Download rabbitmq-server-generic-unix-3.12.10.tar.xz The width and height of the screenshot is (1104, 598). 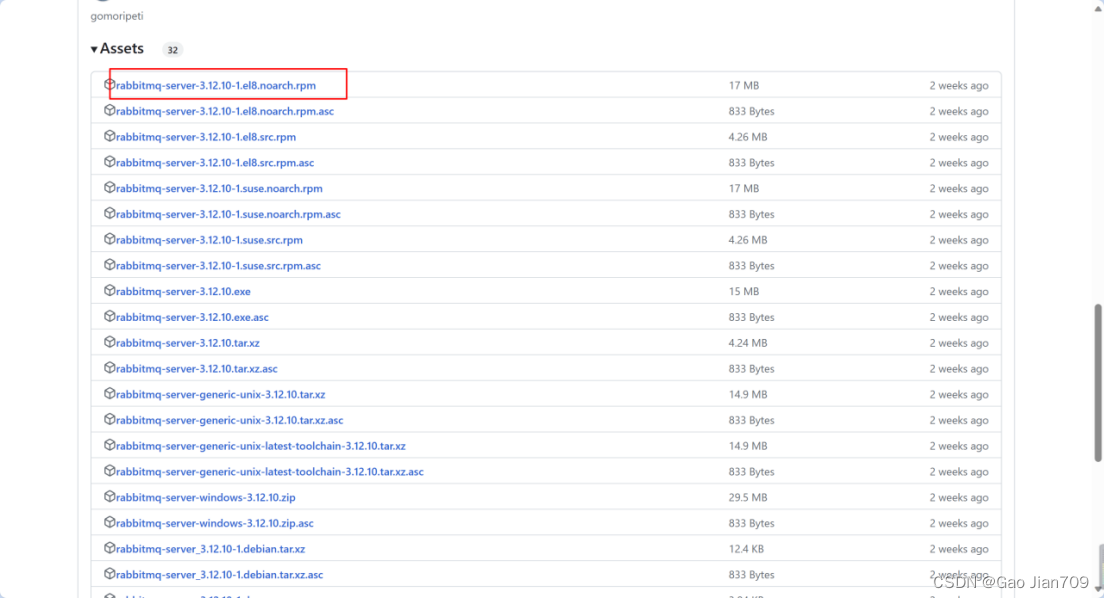[x=220, y=394]
